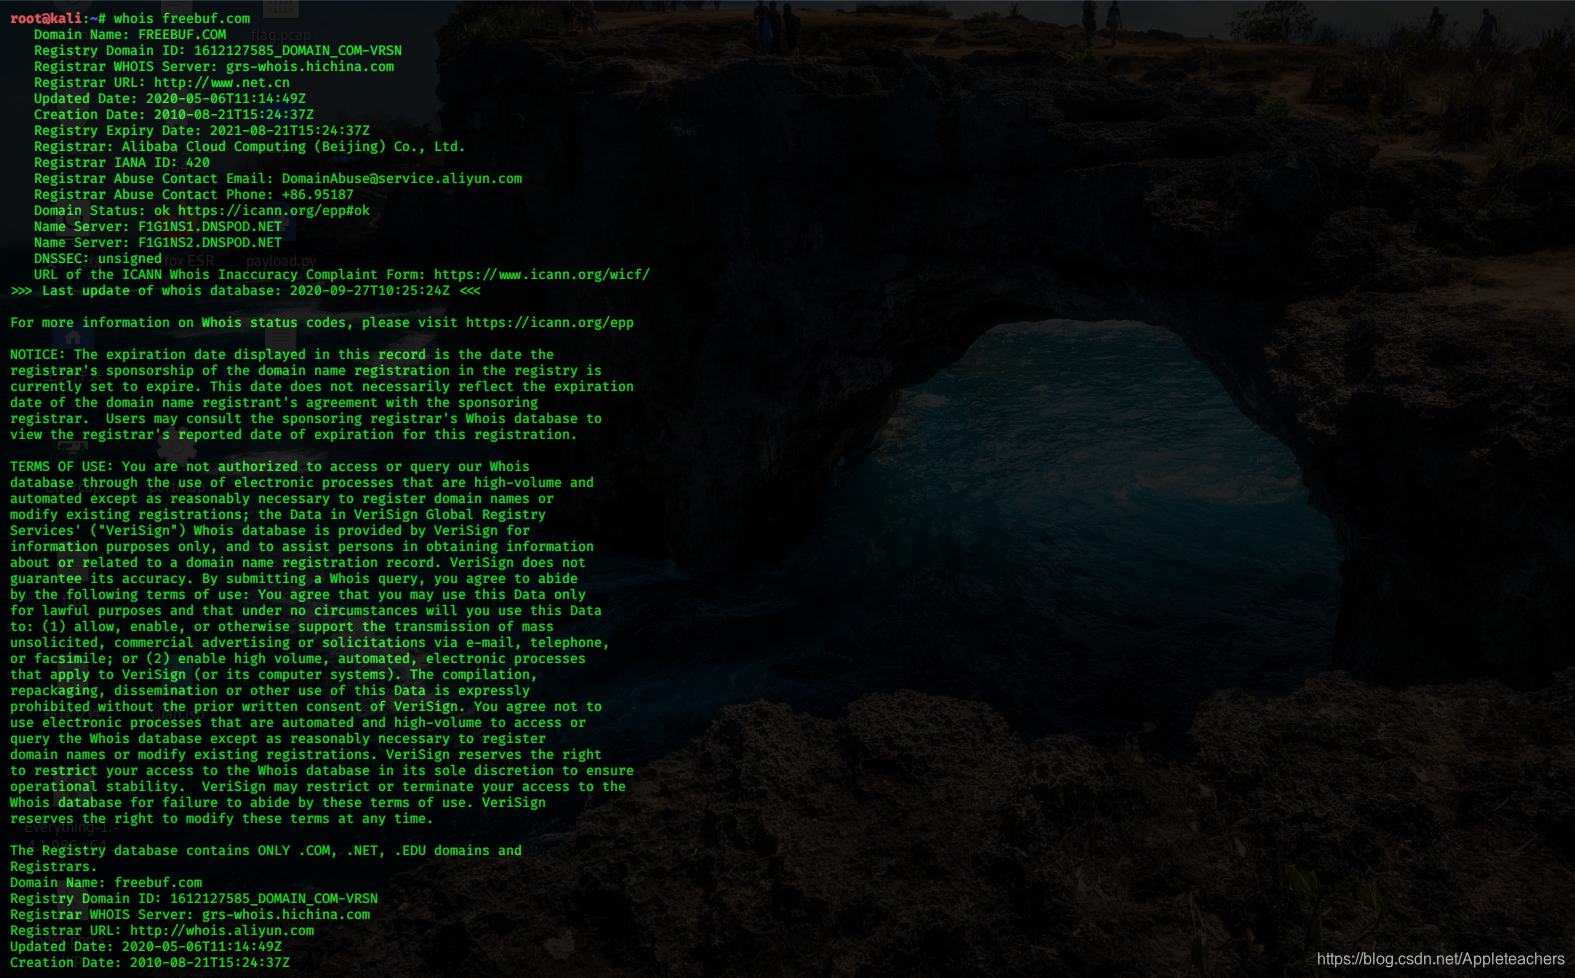This screenshot has width=1575, height=978.
Task: Click 'for lawful purposes and that under' line
Action: [x=306, y=610]
